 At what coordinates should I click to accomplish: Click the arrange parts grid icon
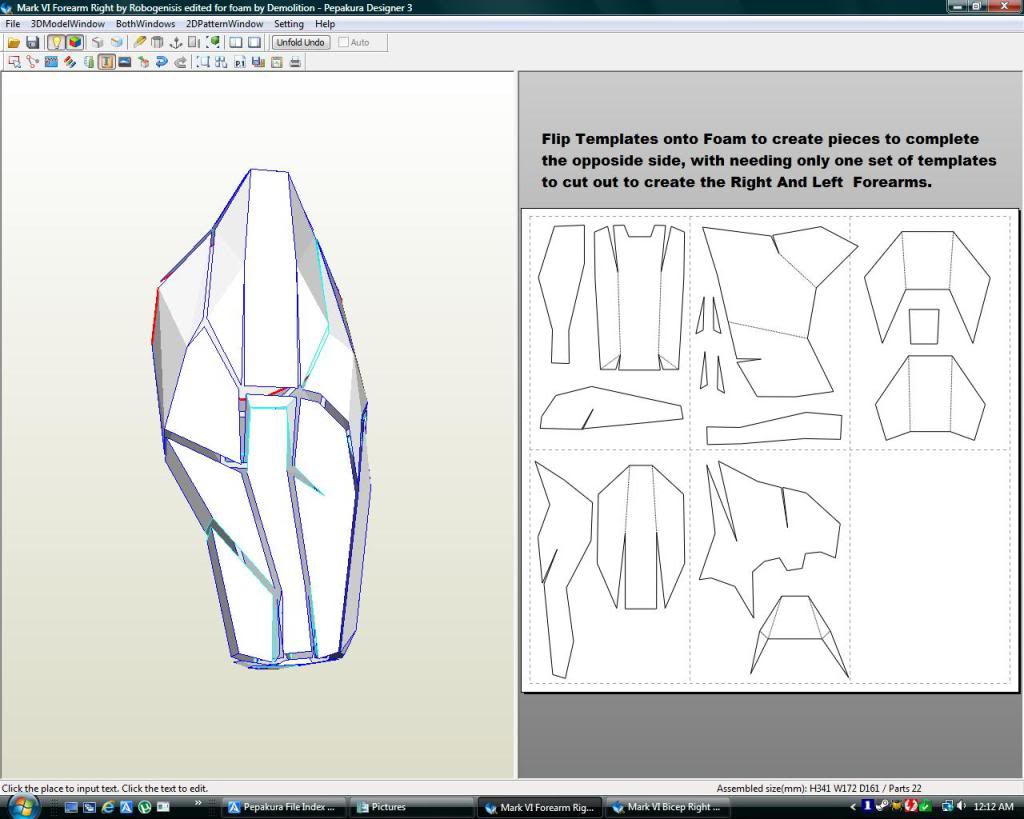[x=221, y=62]
